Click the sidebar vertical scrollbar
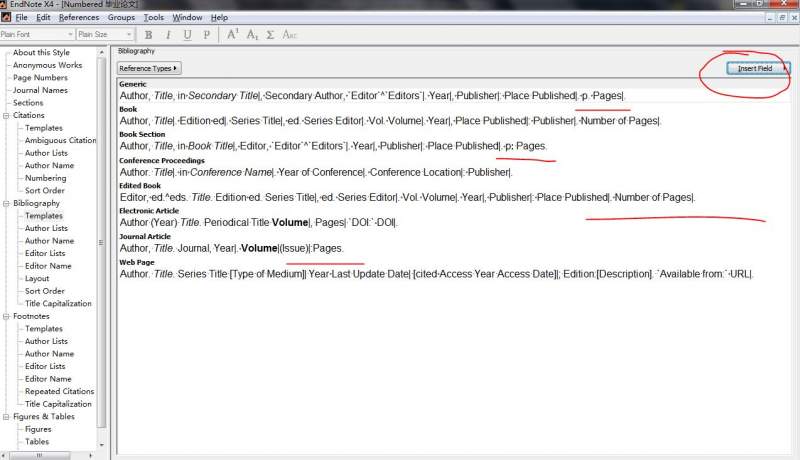The image size is (800, 460). pos(101,242)
